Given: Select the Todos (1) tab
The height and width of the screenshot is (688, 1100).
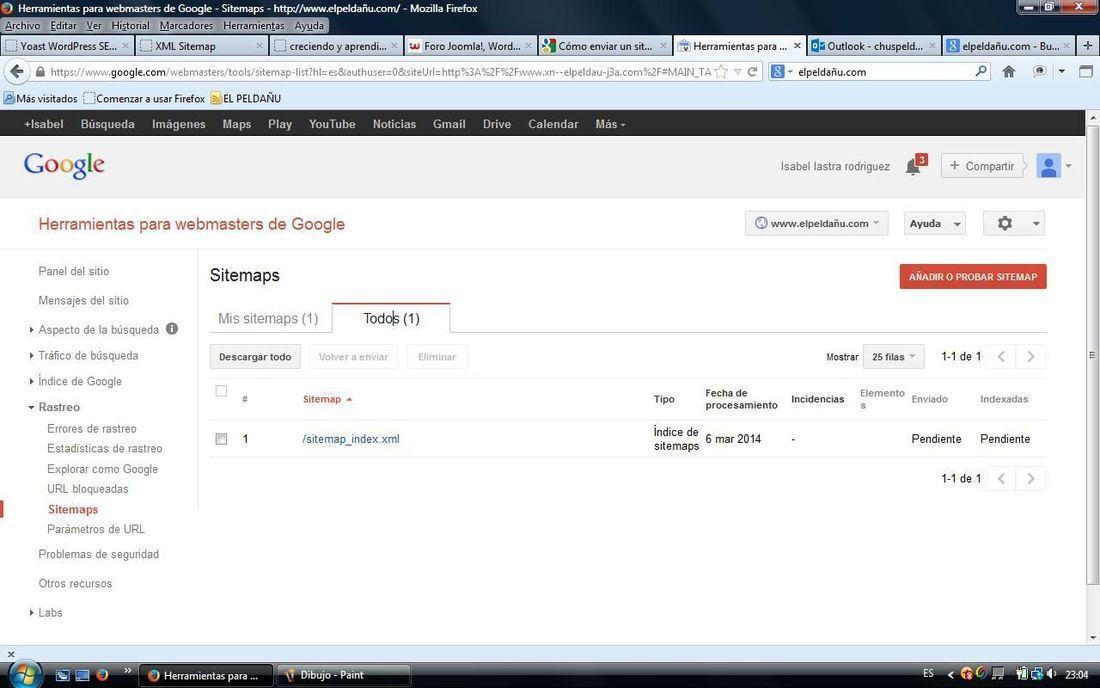Looking at the screenshot, I should [x=391, y=318].
